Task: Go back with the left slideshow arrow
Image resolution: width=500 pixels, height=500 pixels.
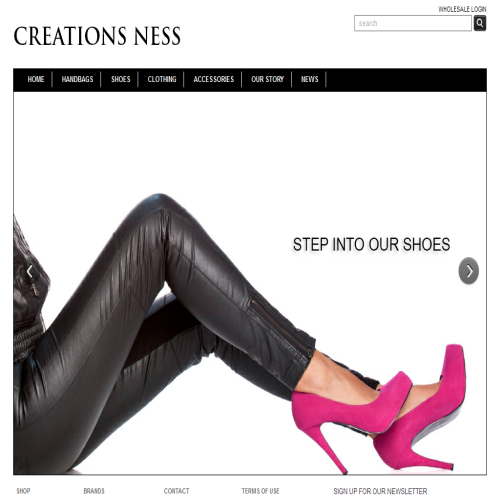Action: point(30,271)
